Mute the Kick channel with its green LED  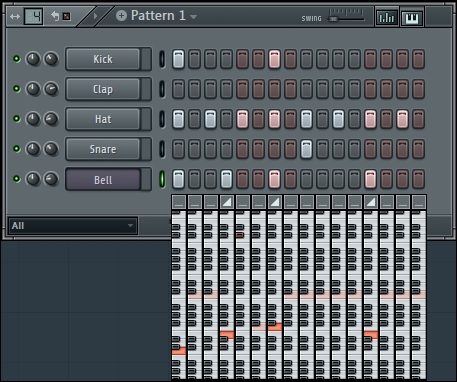pyautogui.click(x=16, y=59)
